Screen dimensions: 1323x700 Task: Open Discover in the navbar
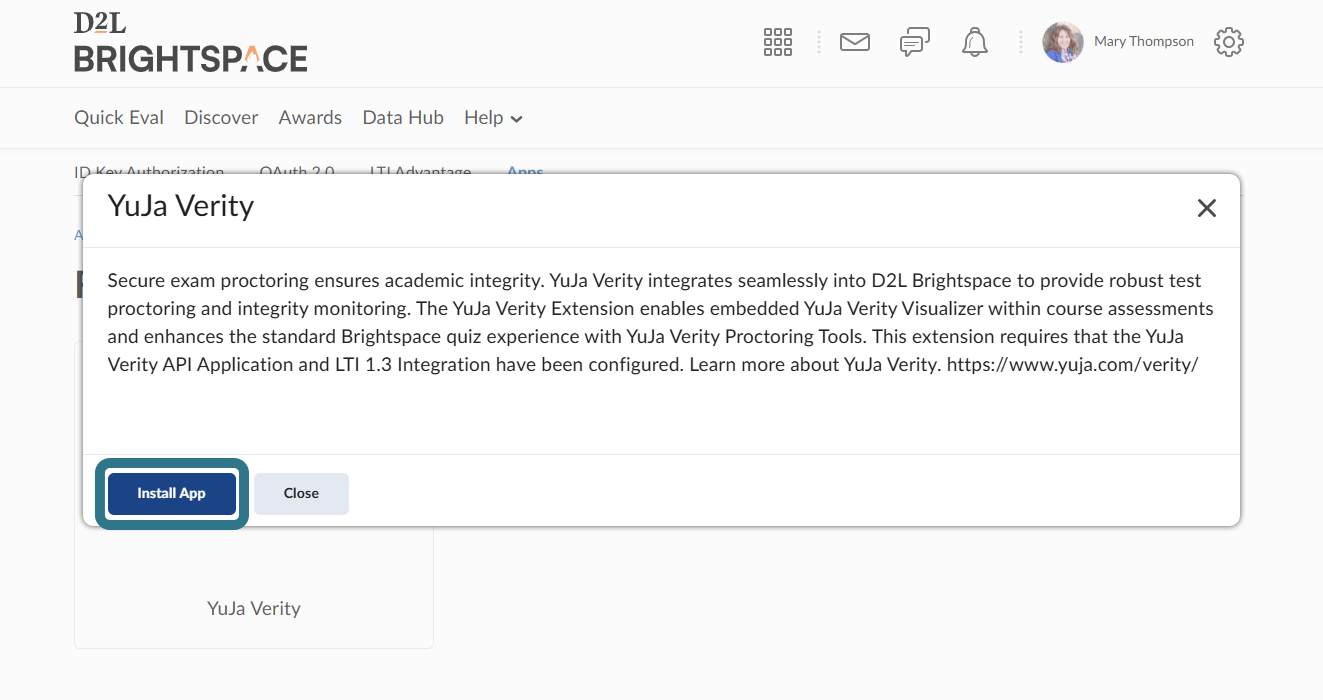pos(221,118)
